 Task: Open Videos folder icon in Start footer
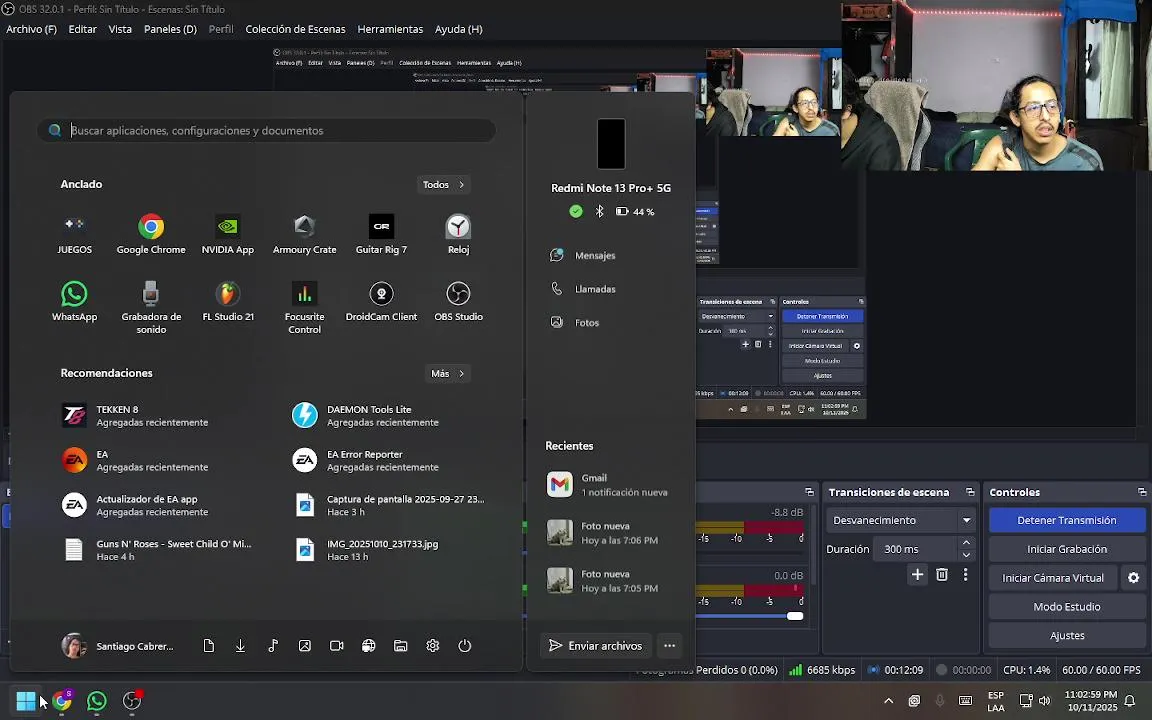tap(336, 646)
